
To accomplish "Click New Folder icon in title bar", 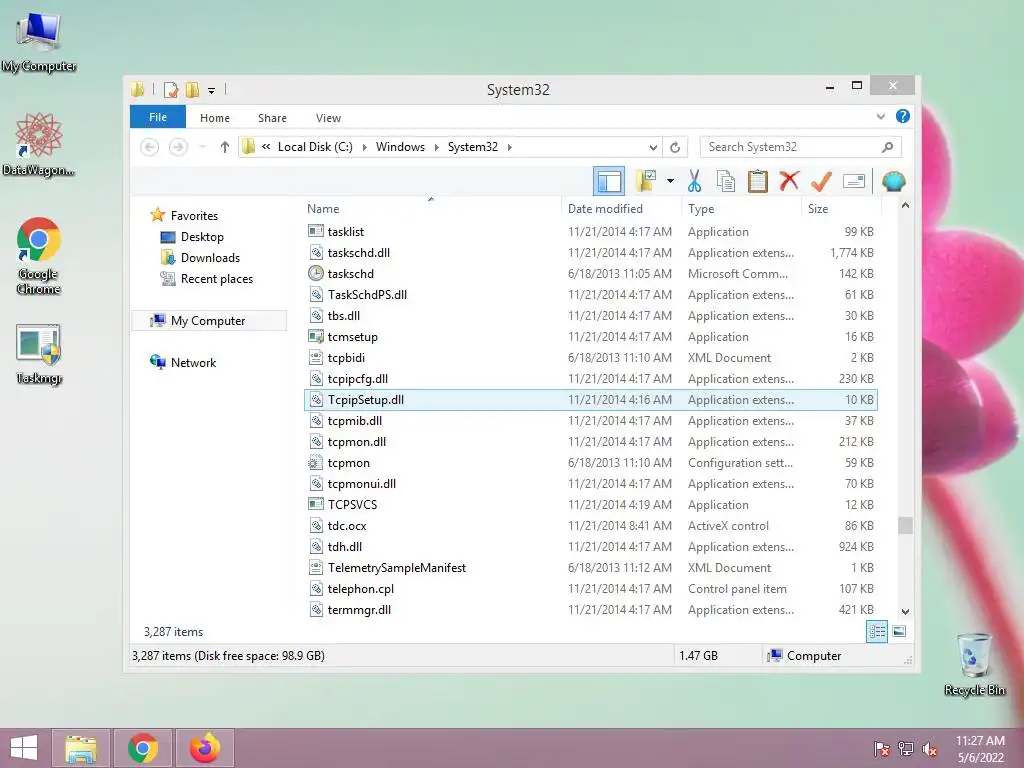I will click(x=193, y=89).
